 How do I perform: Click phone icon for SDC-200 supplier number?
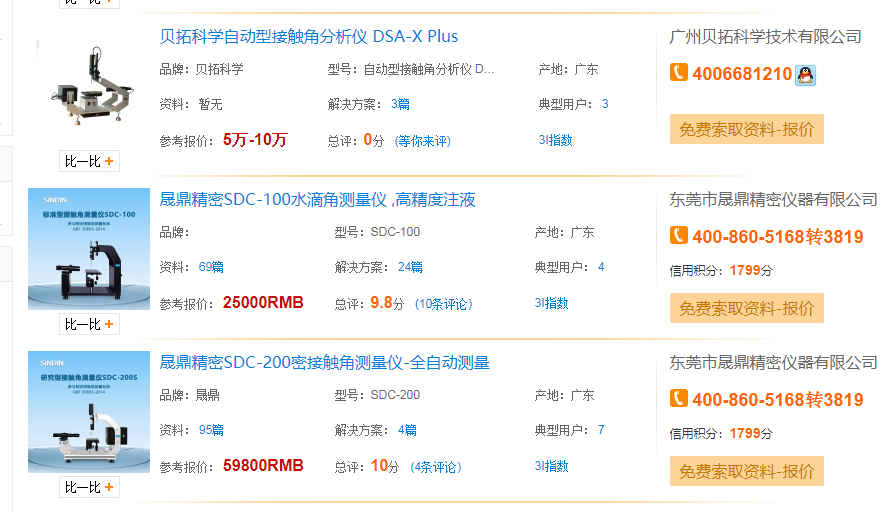(679, 398)
